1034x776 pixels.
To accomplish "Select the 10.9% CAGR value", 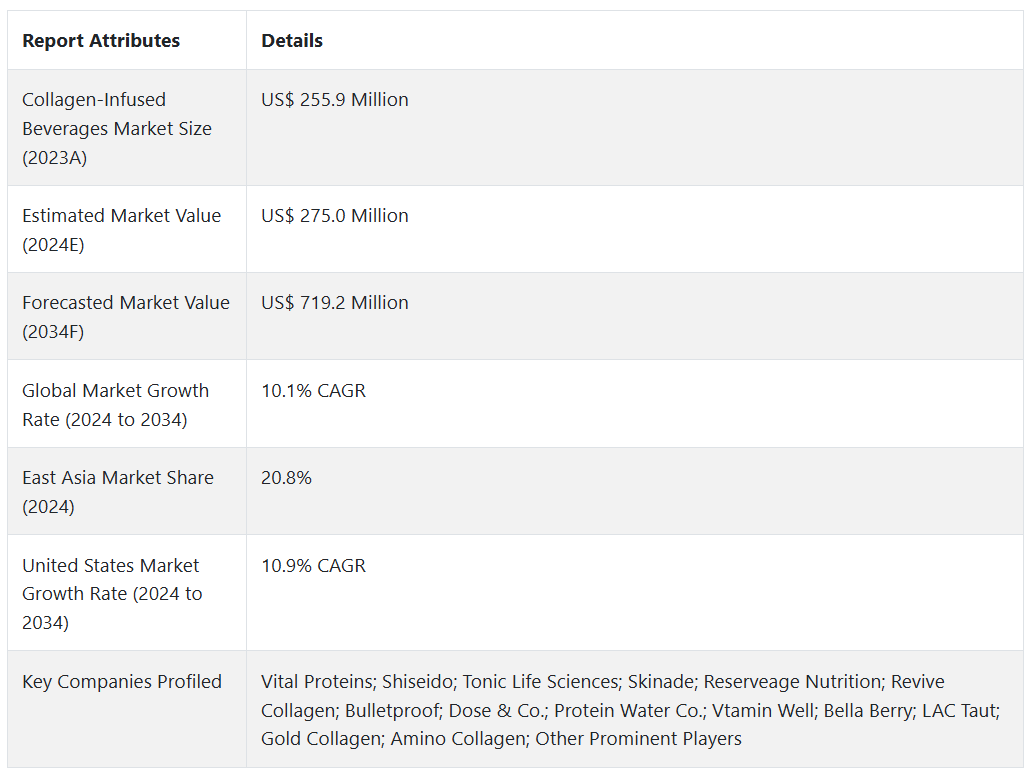I will pos(314,566).
